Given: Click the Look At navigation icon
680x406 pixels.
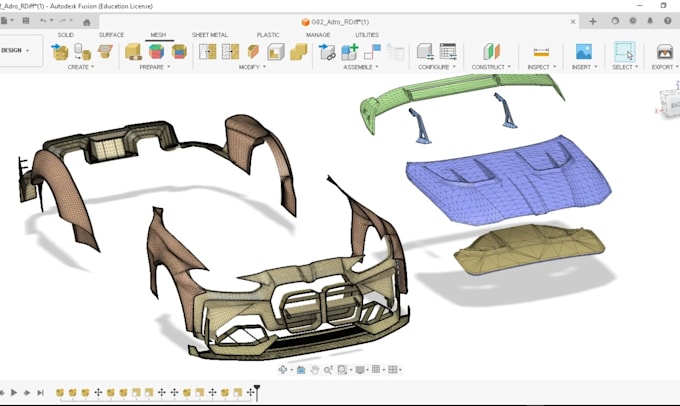Looking at the screenshot, I should (x=301, y=370).
